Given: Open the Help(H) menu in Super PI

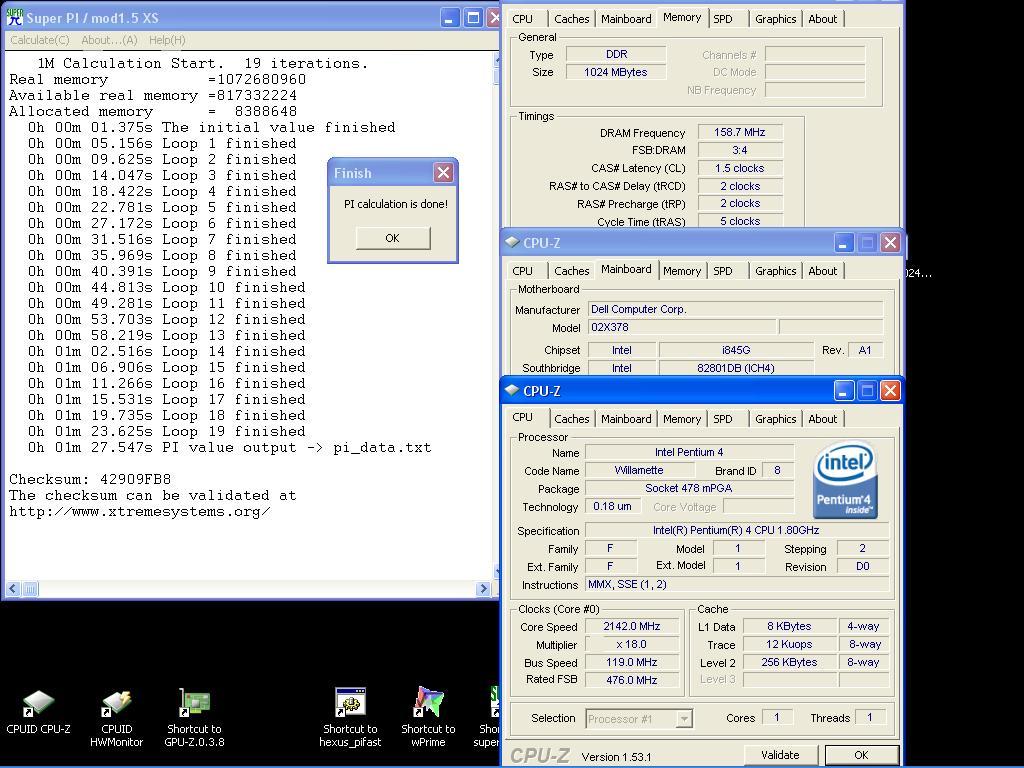Looking at the screenshot, I should [x=167, y=40].
